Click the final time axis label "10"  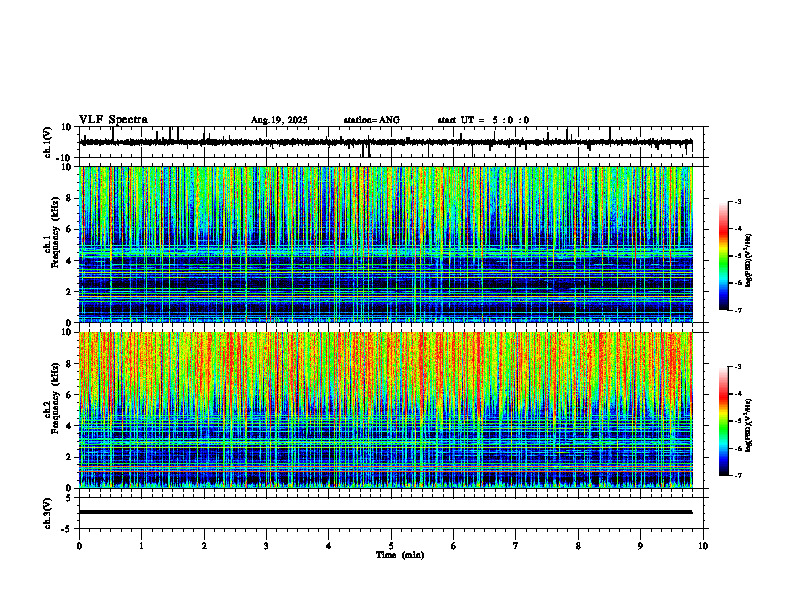tap(703, 546)
